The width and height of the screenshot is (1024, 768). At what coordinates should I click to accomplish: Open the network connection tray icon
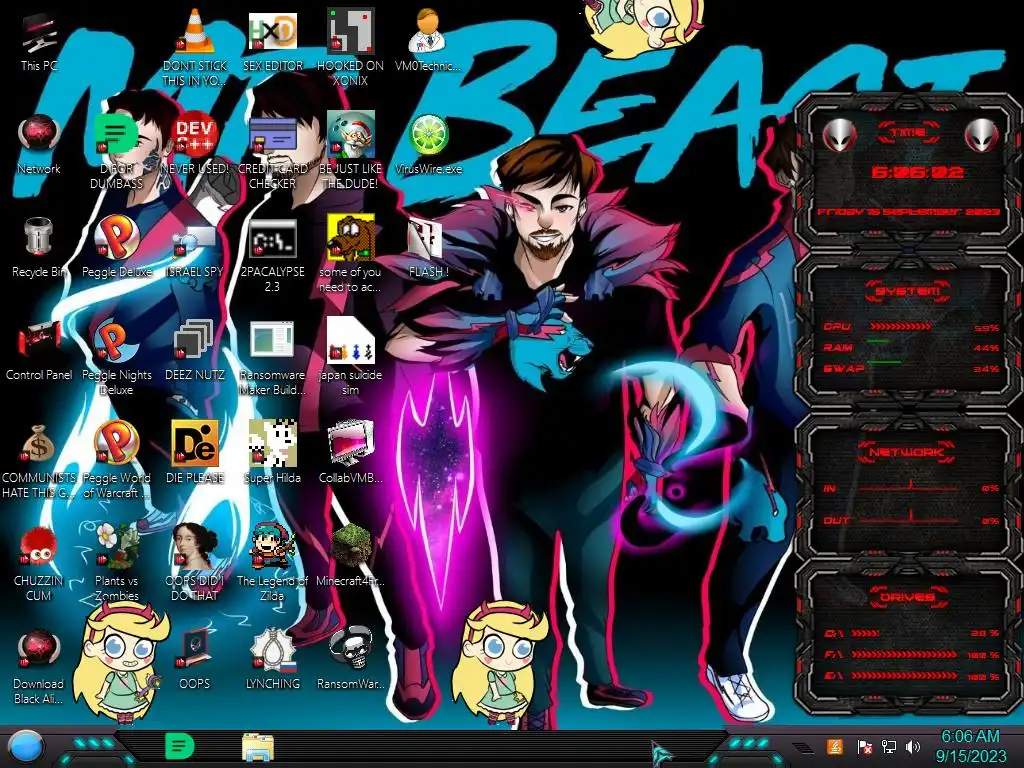889,746
